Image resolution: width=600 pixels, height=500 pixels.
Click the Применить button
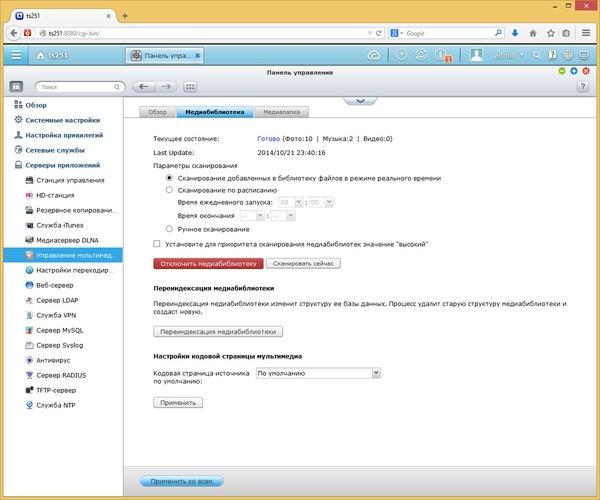coord(178,402)
